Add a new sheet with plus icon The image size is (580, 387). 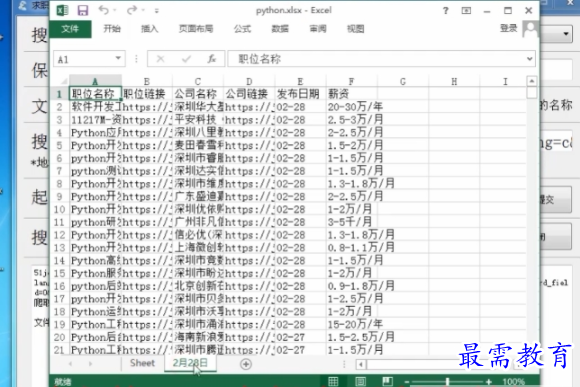coord(246,364)
